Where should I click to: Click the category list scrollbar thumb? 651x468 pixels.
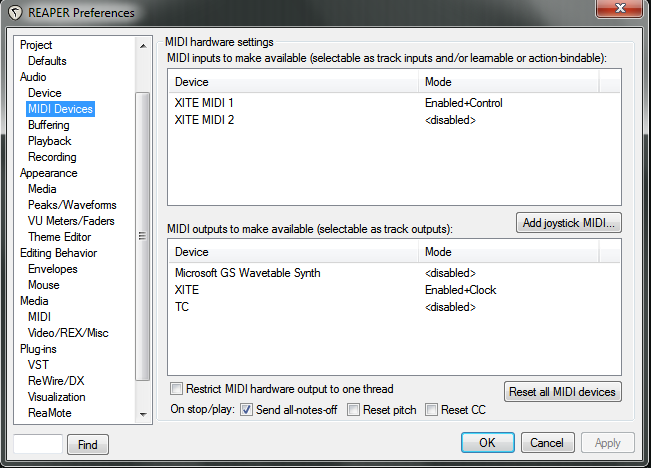point(143,236)
